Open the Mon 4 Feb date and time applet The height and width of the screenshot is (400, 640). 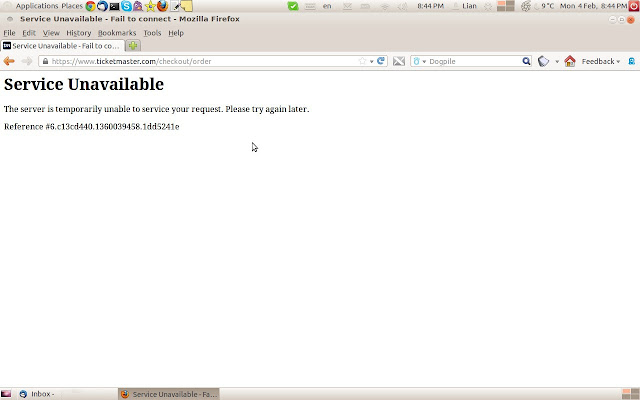(593, 6)
